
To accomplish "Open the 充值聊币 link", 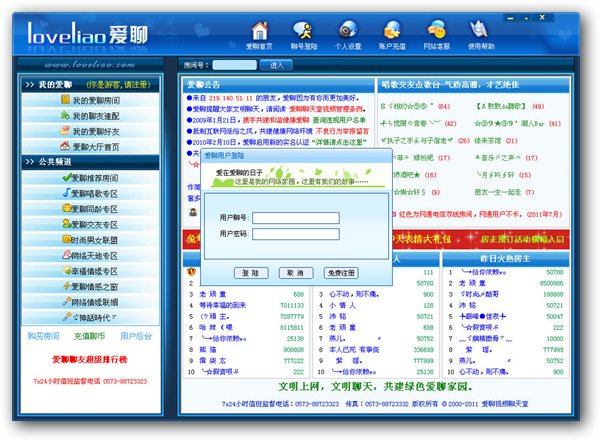I will click(90, 336).
